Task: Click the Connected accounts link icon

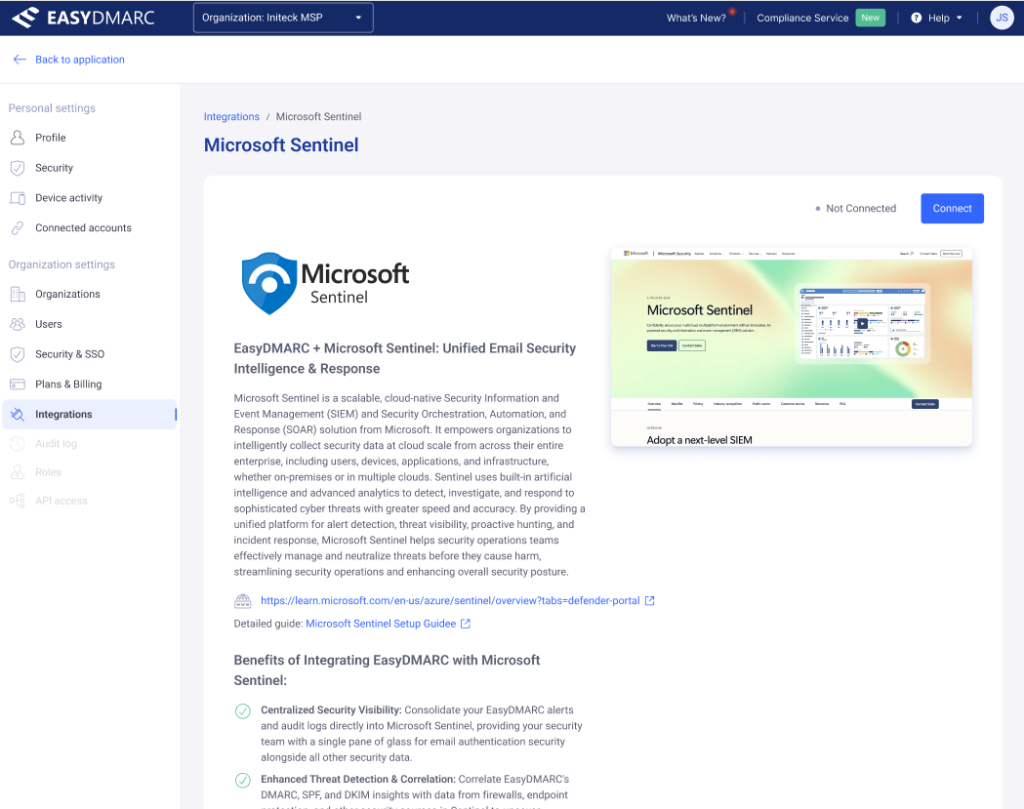Action: 18,228
